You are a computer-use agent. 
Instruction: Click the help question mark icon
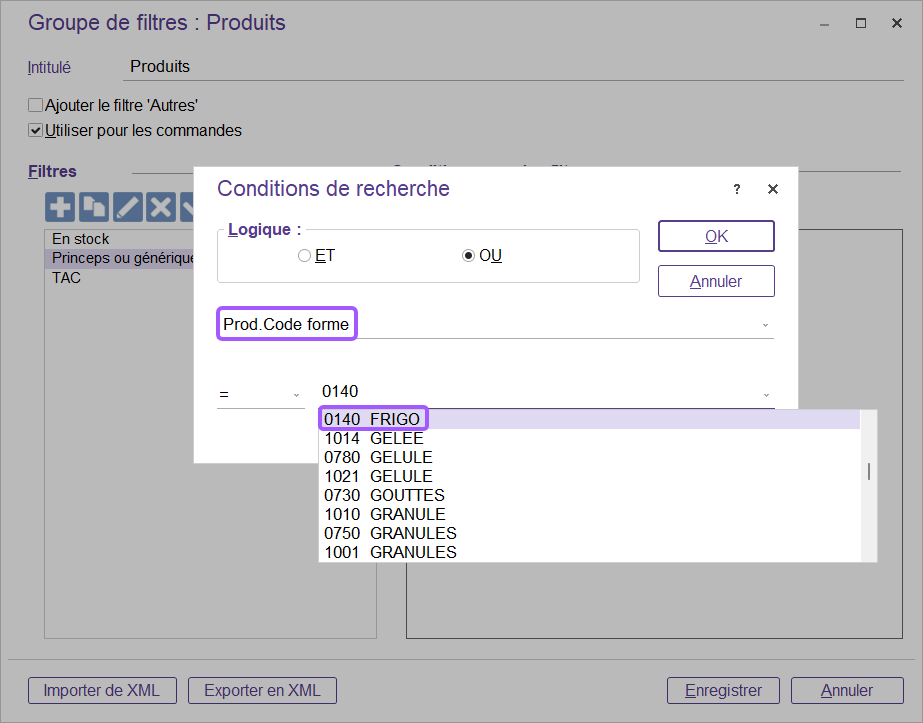[x=737, y=189]
